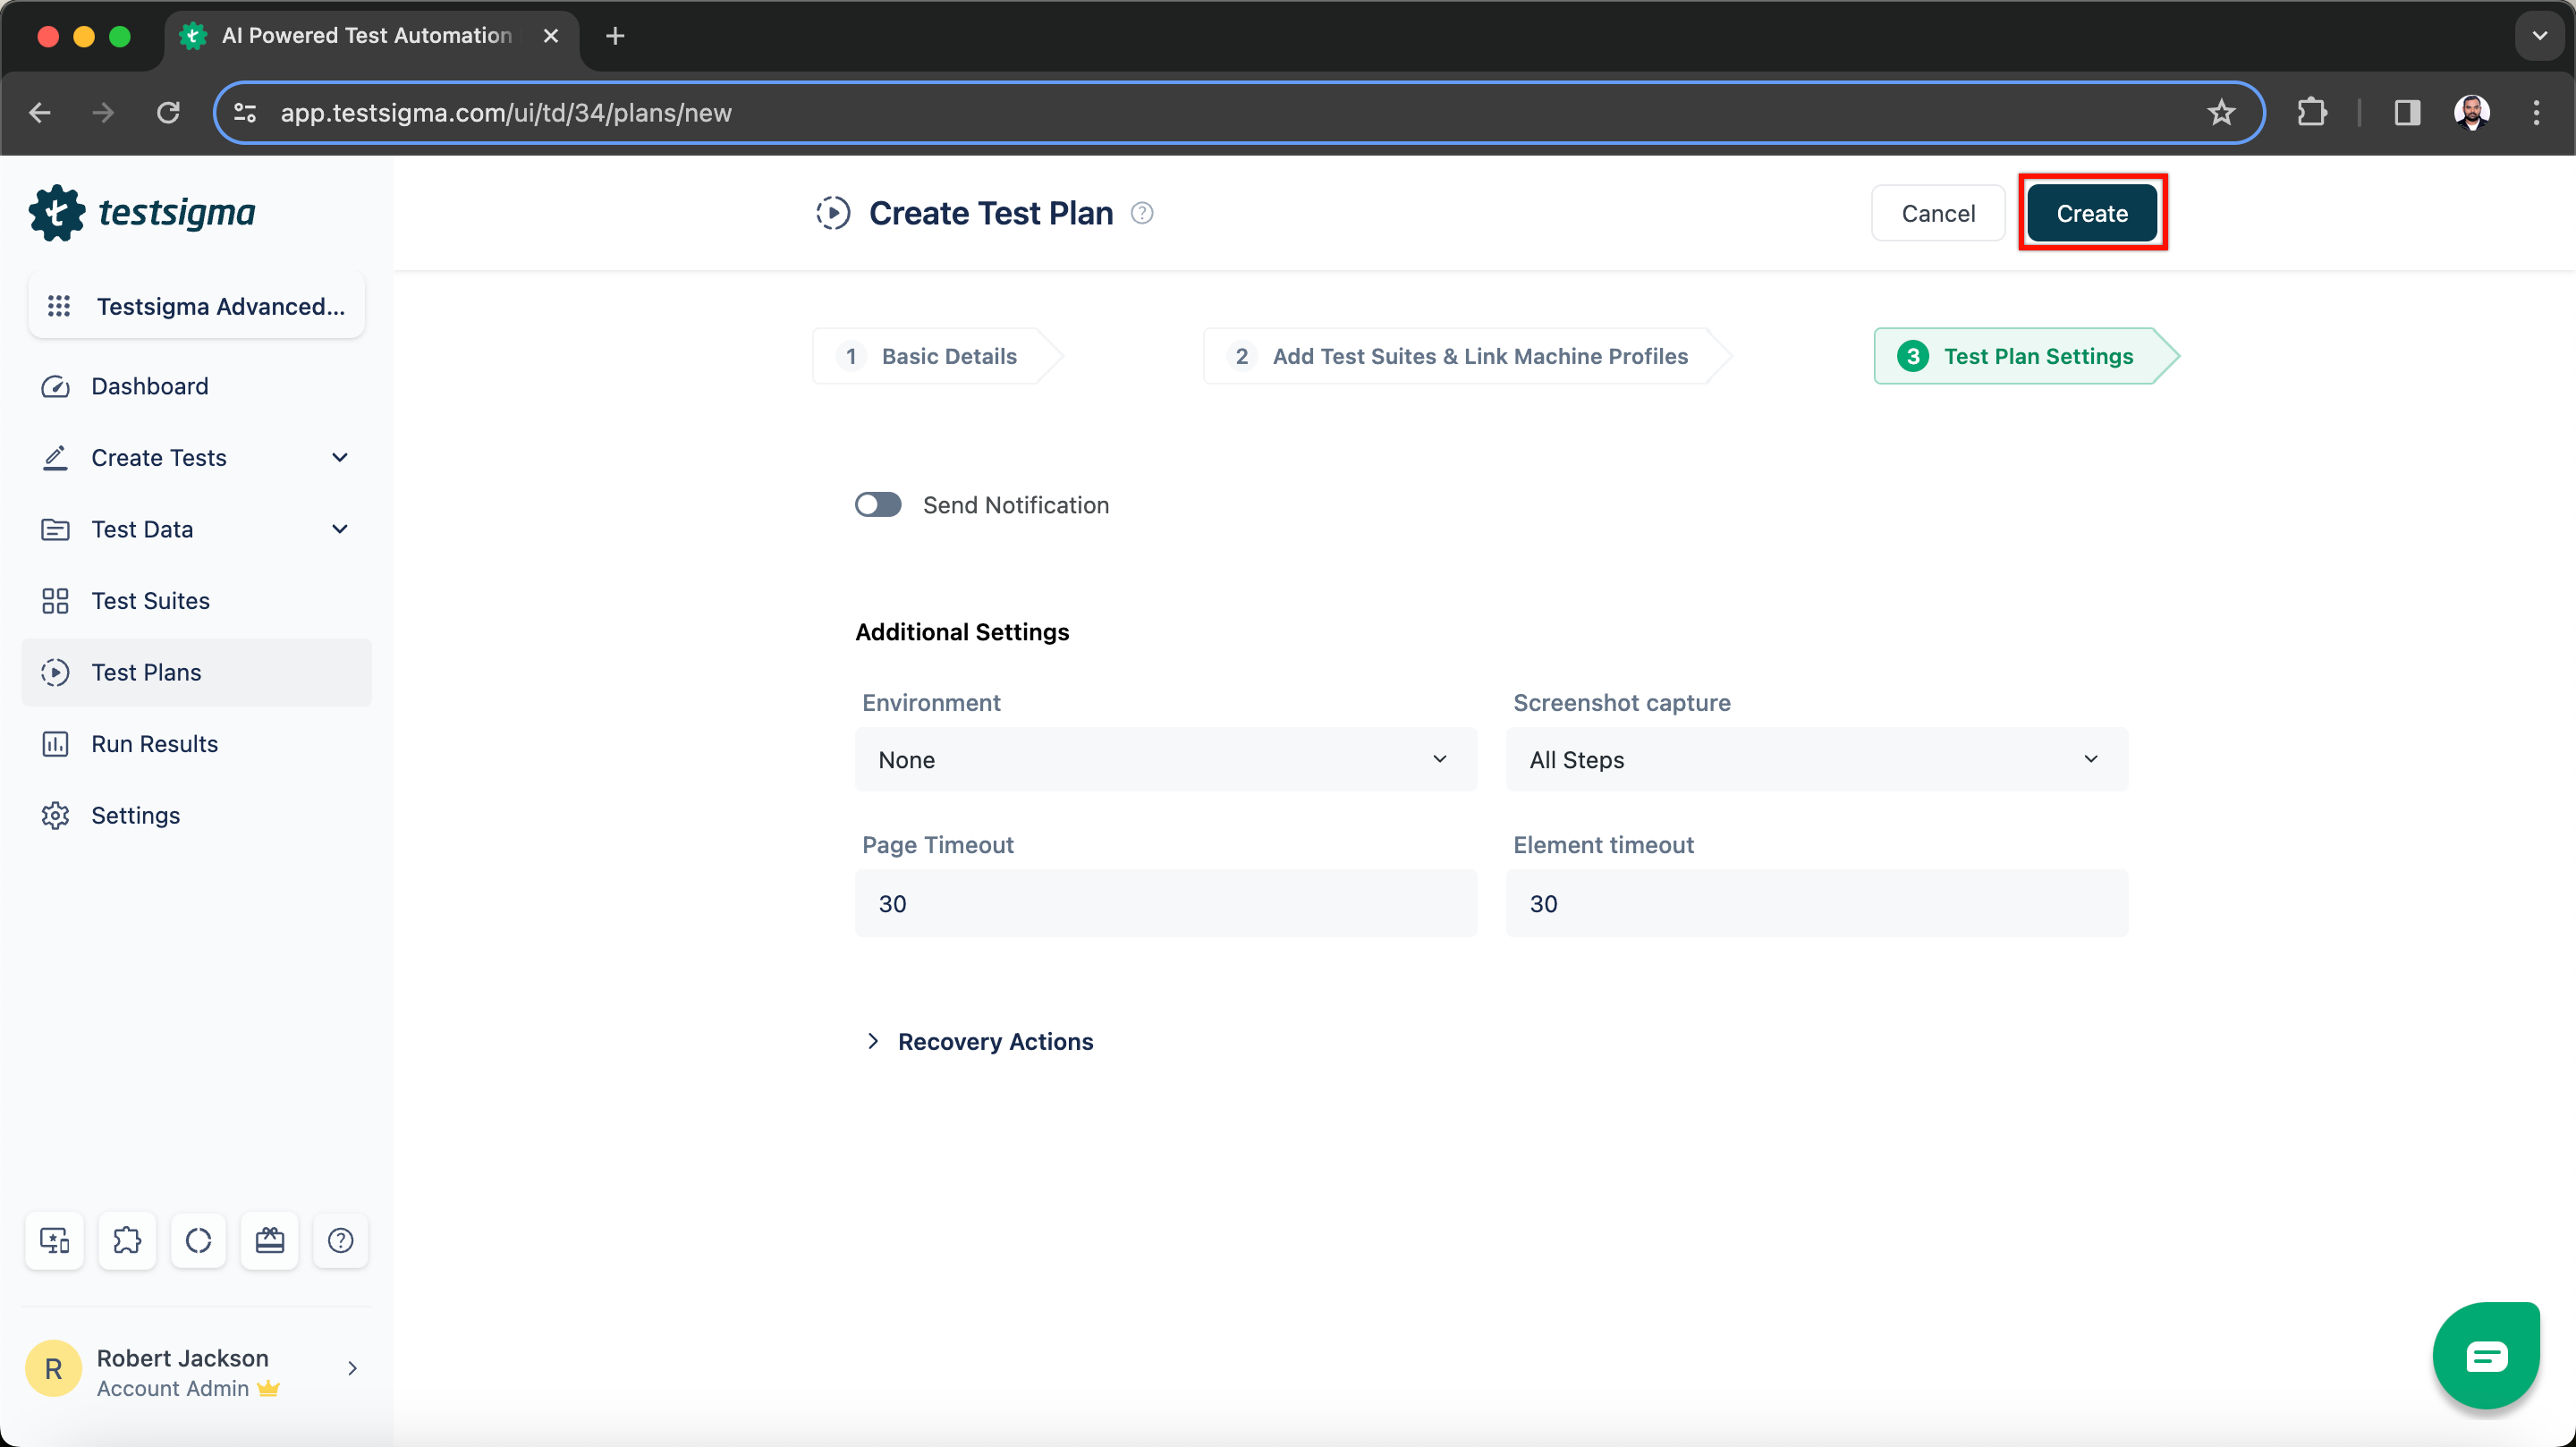Click the Cancel button to discard

[1939, 212]
